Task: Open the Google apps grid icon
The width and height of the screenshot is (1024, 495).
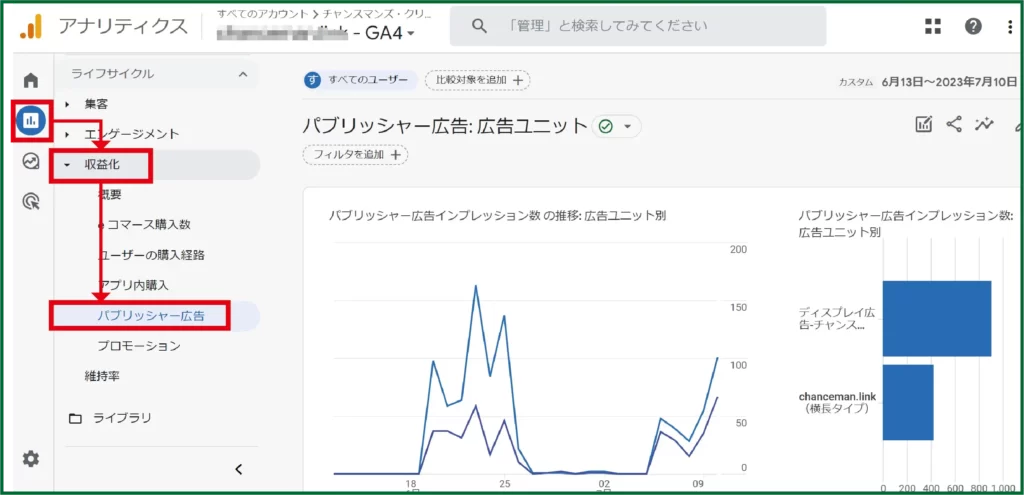Action: click(933, 26)
